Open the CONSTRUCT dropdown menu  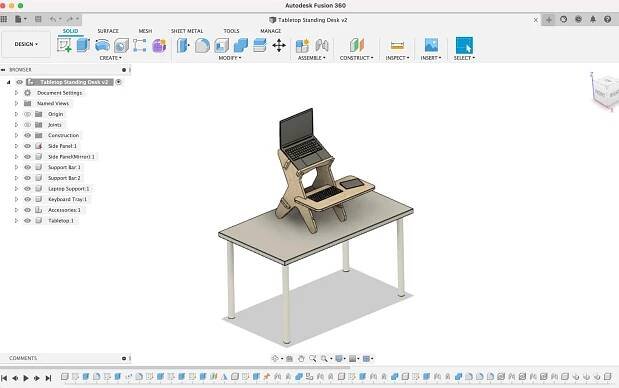(356, 58)
